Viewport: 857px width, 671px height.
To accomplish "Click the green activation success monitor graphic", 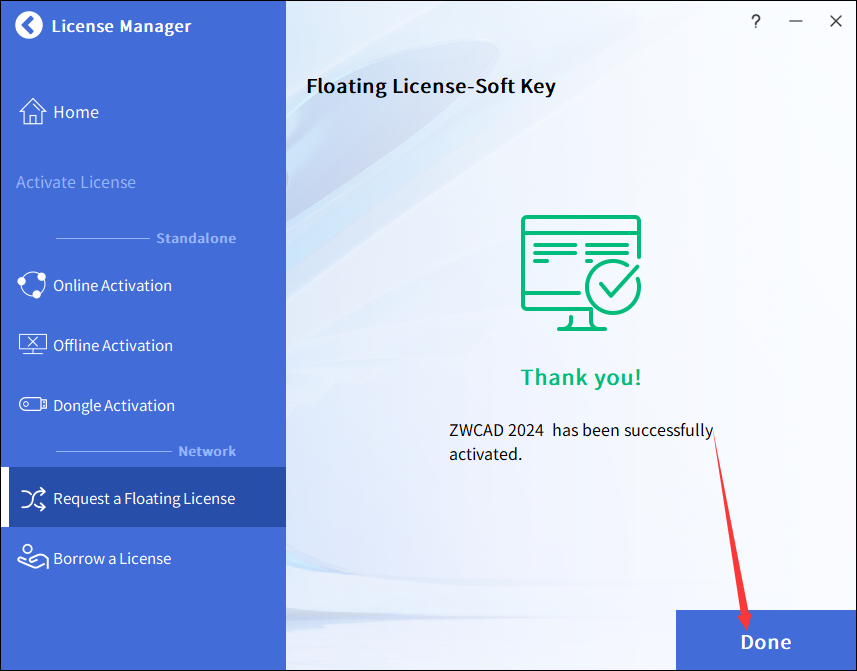I will coord(581,273).
